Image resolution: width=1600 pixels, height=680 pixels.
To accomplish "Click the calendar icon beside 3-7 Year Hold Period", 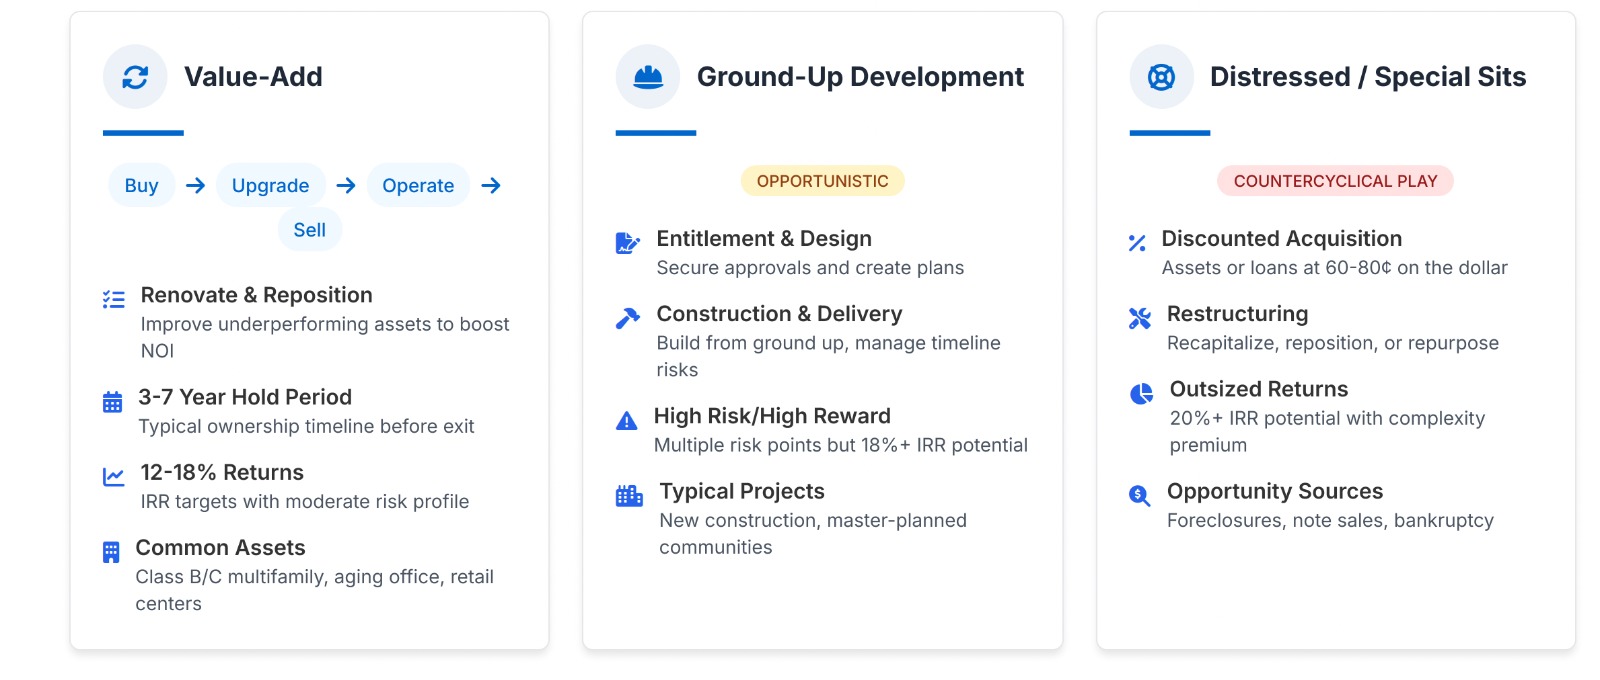I will [x=113, y=402].
